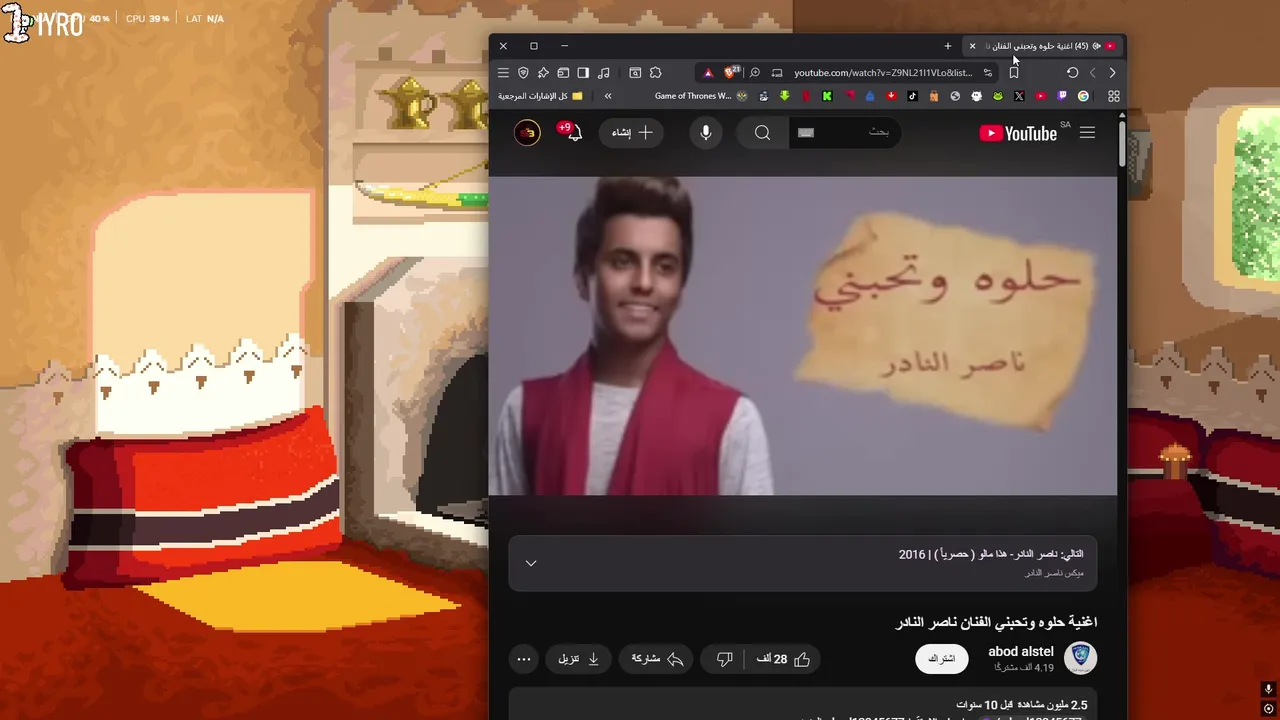Click the video player area
Image resolution: width=1280 pixels, height=720 pixels.
click(802, 335)
